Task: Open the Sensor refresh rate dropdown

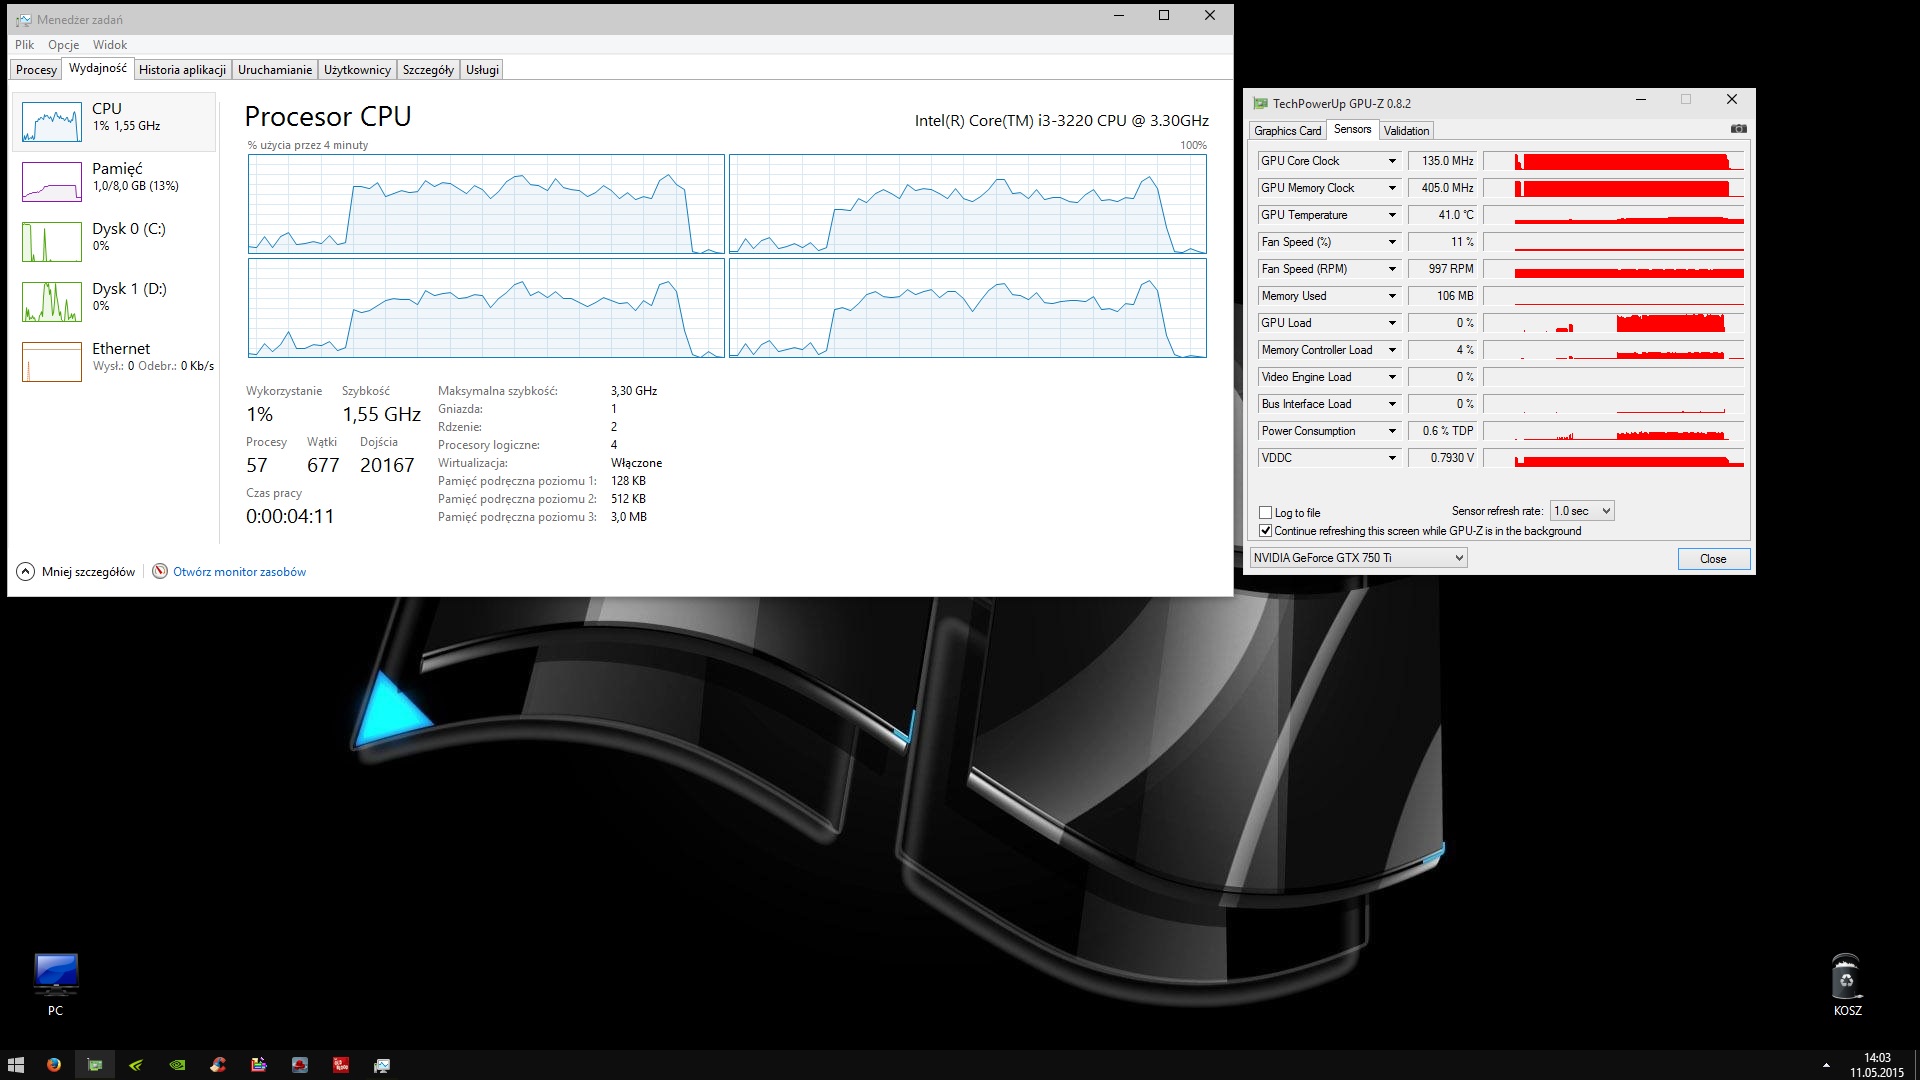Action: (1582, 511)
